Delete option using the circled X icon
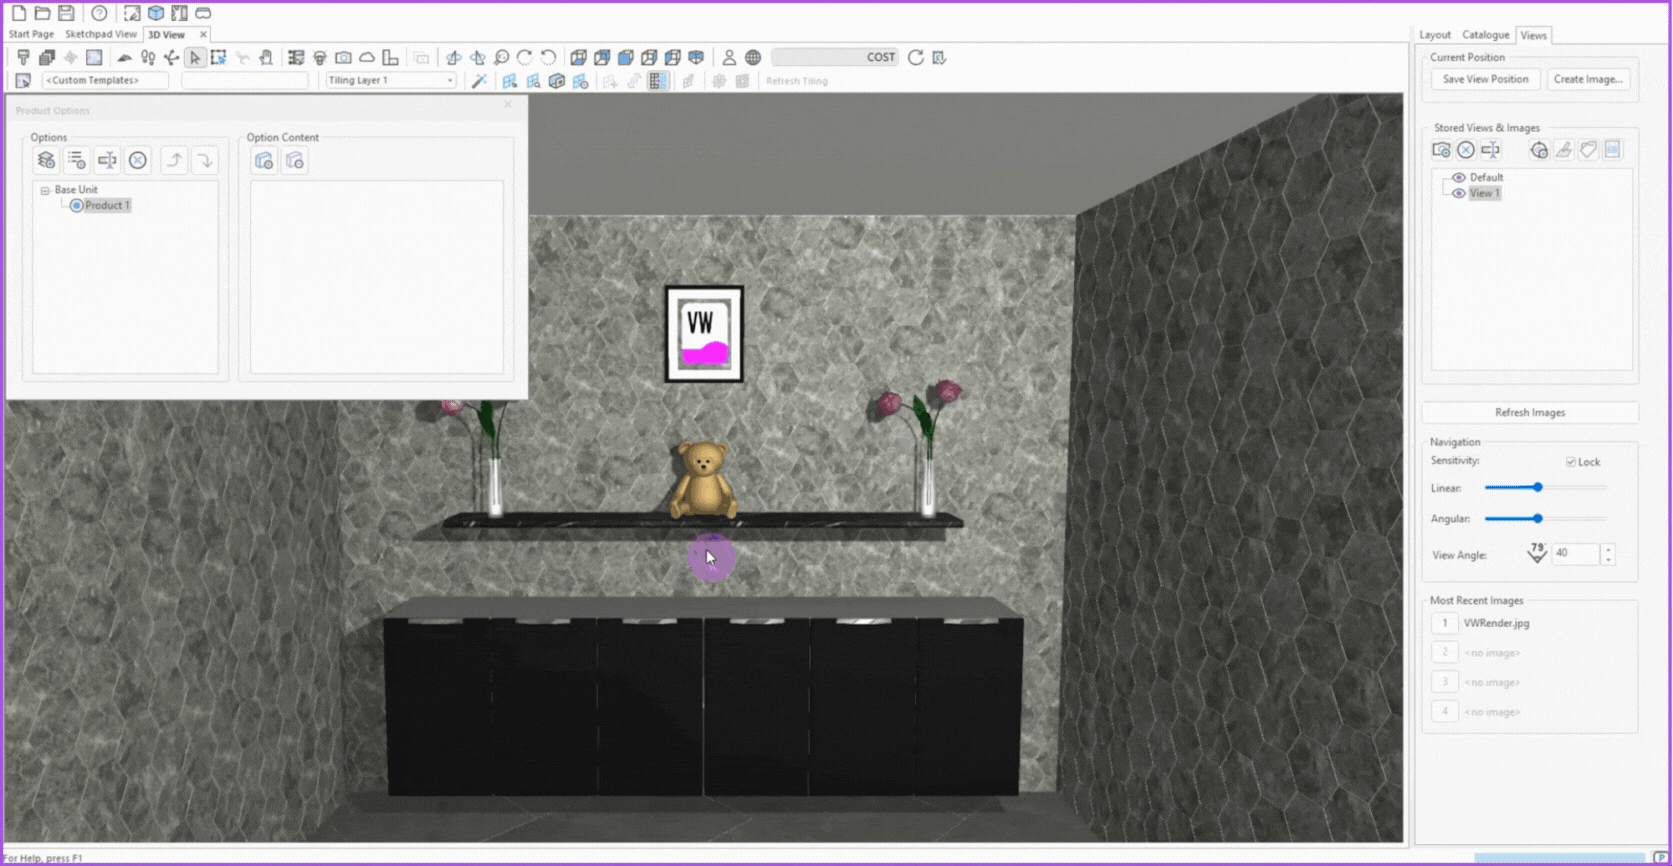1673x866 pixels. tap(138, 160)
